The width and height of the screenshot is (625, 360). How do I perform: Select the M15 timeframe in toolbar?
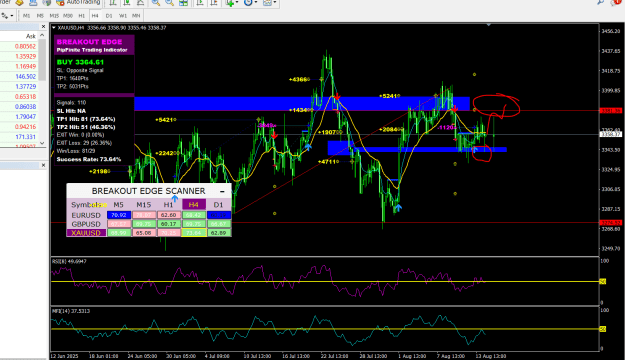point(54,16)
